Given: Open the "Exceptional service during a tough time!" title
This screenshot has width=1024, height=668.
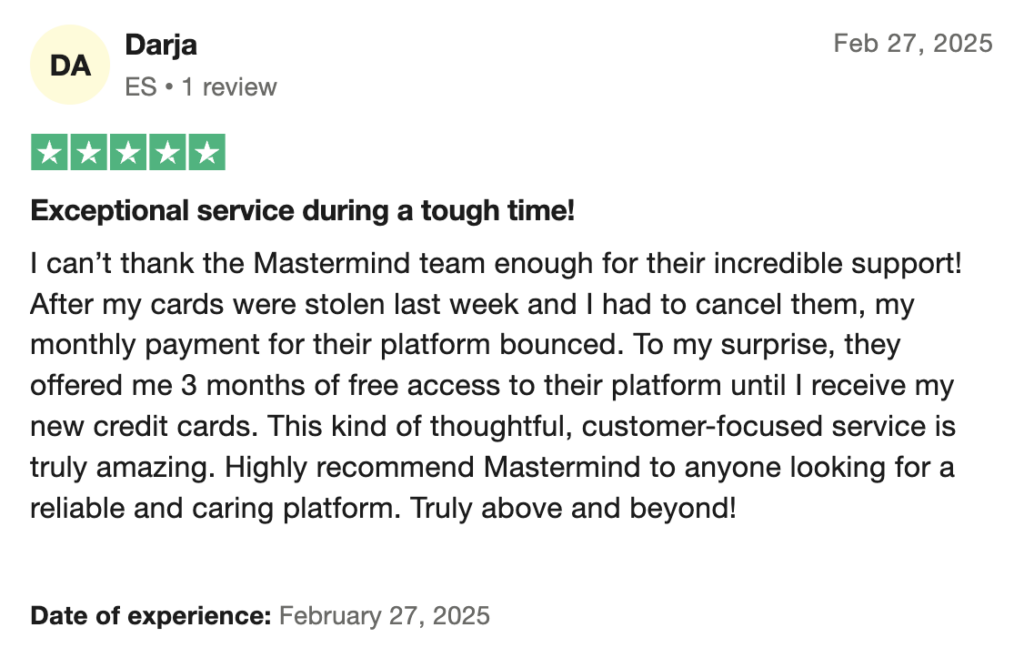Looking at the screenshot, I should coord(302,211).
